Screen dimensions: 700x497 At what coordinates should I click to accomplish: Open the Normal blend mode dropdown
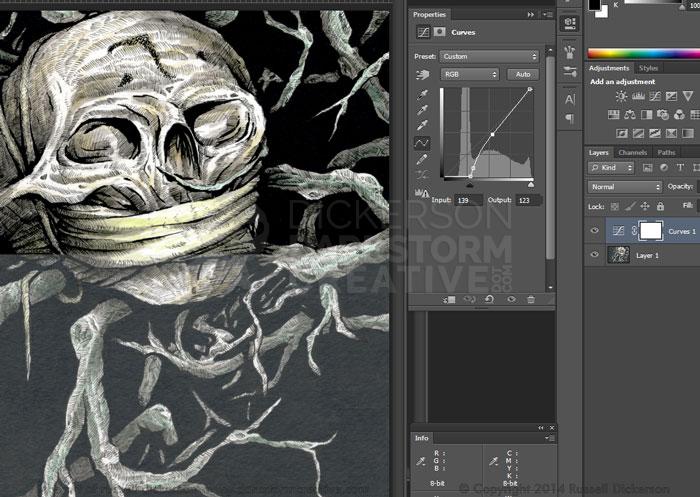click(x=624, y=187)
